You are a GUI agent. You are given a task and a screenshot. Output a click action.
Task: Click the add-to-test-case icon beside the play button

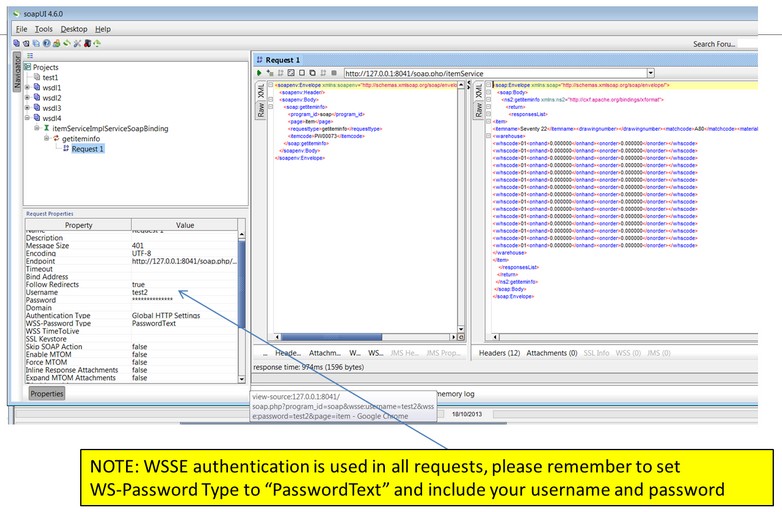point(270,73)
